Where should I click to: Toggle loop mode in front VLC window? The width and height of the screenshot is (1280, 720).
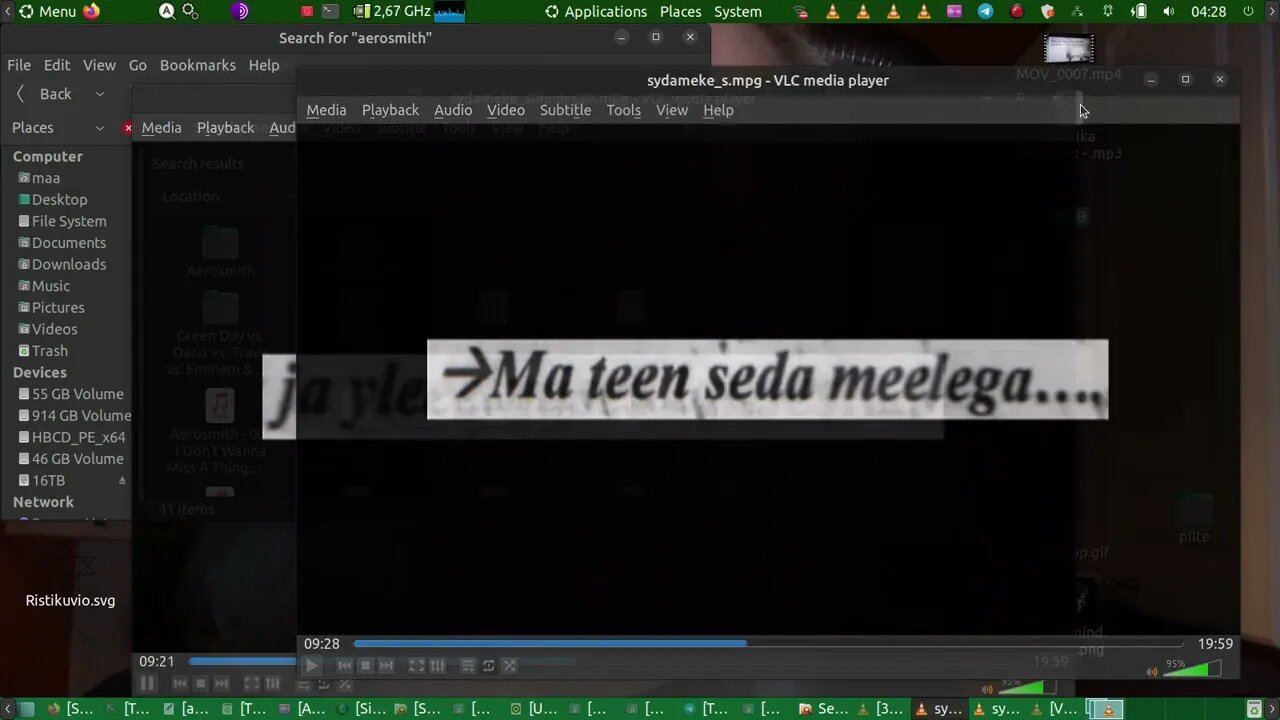click(488, 666)
